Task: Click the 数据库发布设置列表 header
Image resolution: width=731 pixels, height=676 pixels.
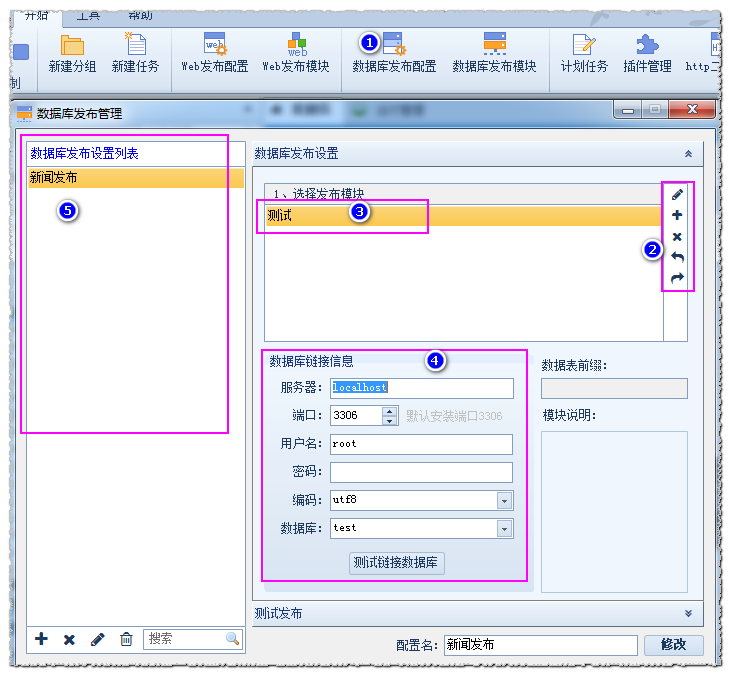Action: coord(136,154)
